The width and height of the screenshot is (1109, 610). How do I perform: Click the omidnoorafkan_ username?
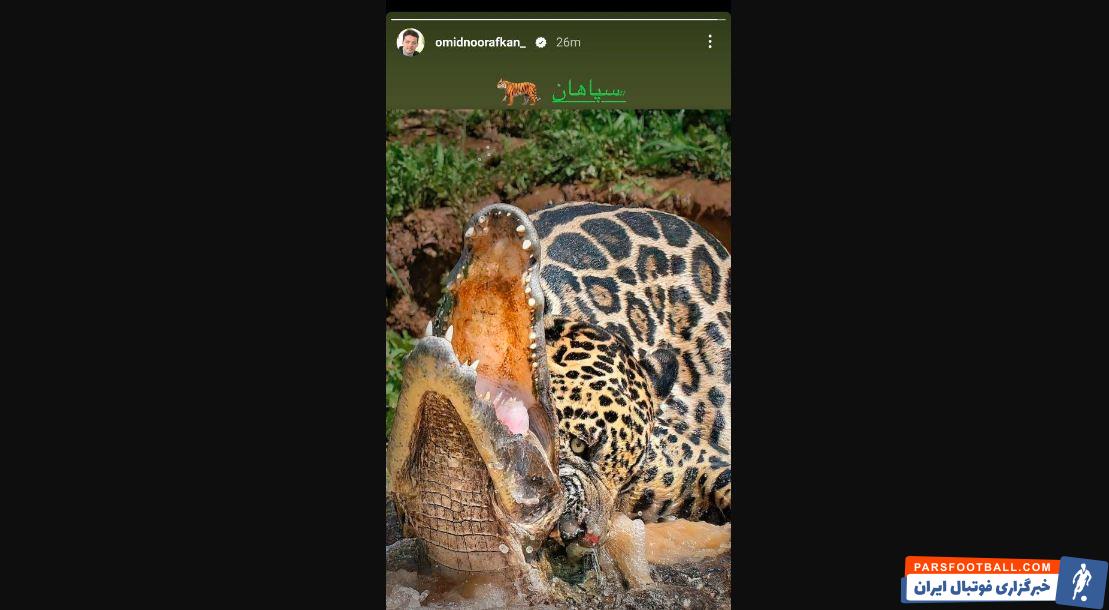(x=480, y=42)
